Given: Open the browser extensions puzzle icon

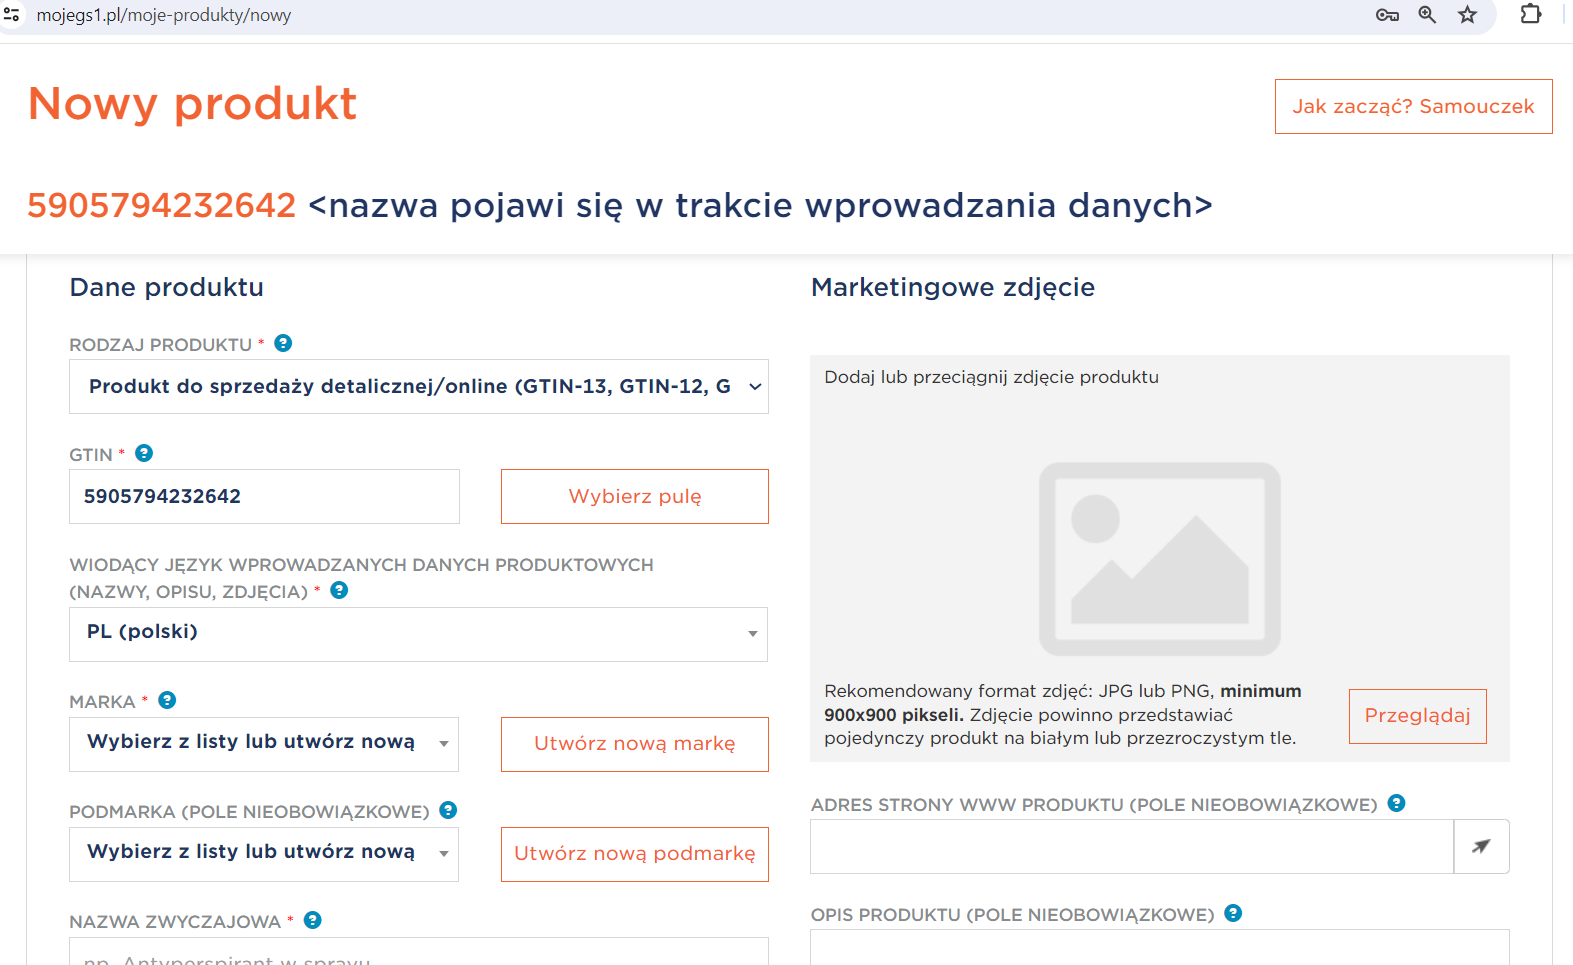Looking at the screenshot, I should (1530, 14).
